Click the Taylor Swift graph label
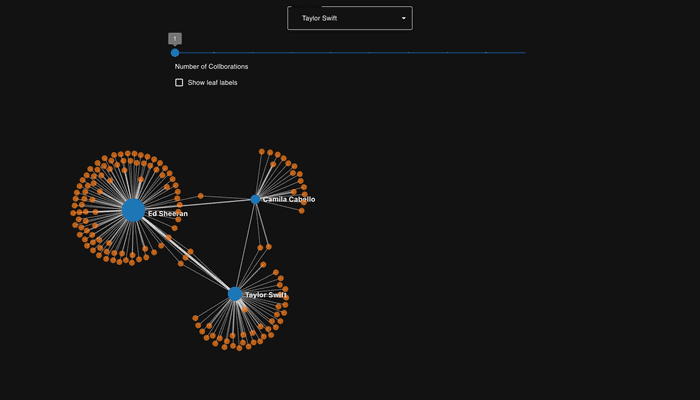700x400 pixels. click(x=266, y=295)
